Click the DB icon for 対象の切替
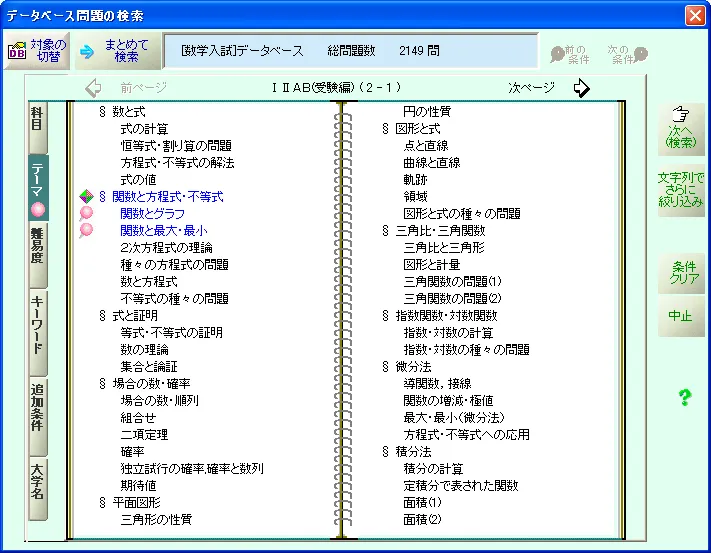 tap(17, 51)
